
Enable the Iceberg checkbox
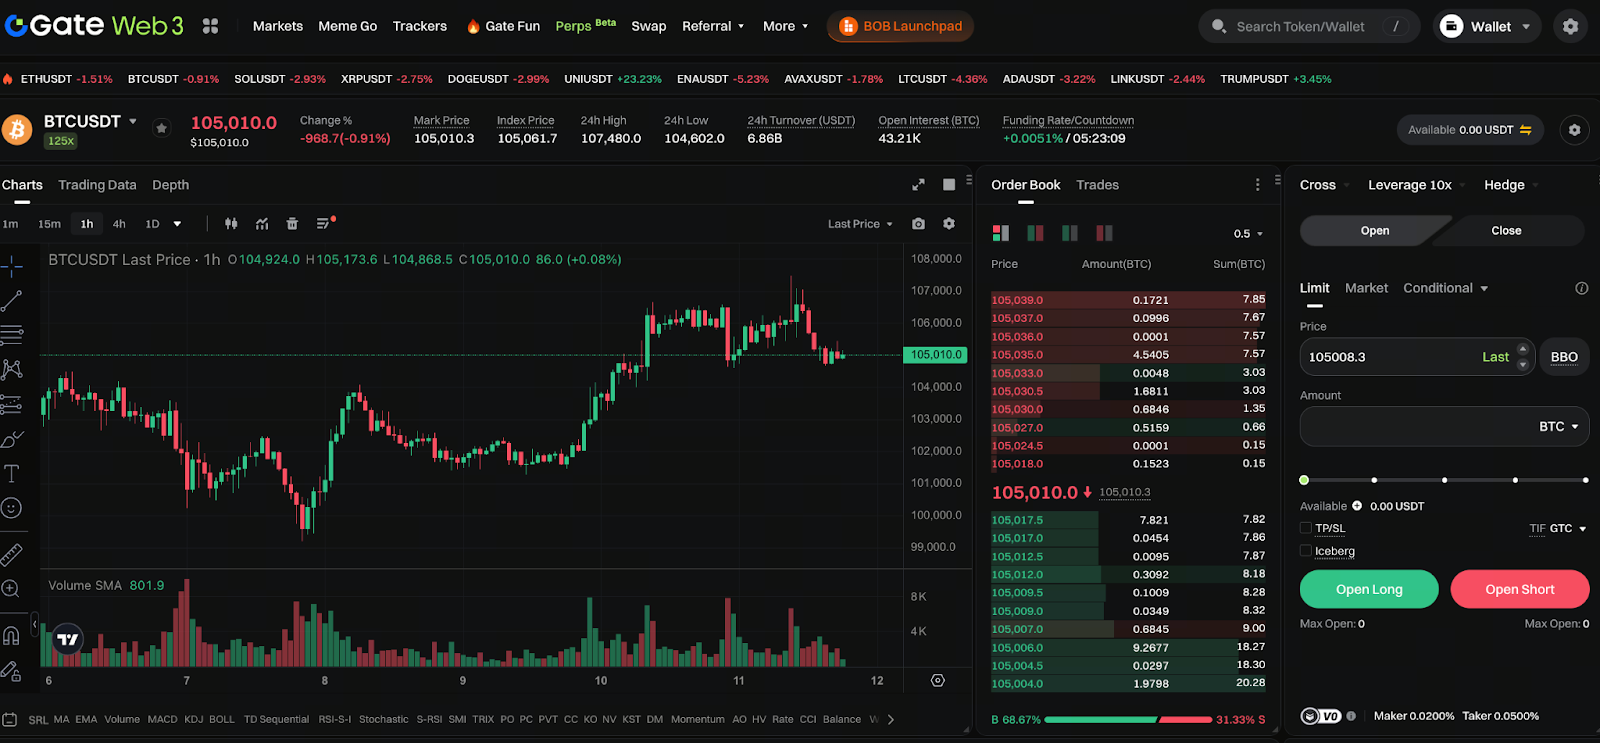(1306, 551)
